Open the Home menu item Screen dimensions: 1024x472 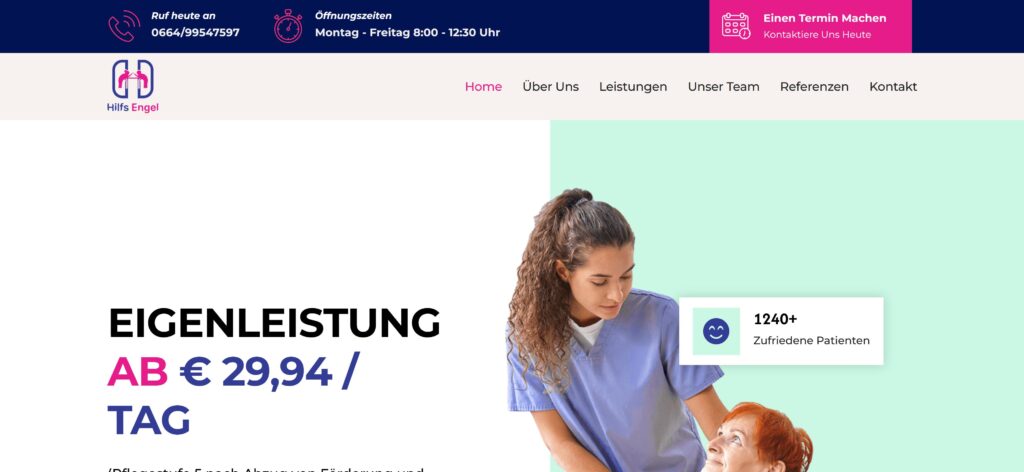pyautogui.click(x=483, y=87)
